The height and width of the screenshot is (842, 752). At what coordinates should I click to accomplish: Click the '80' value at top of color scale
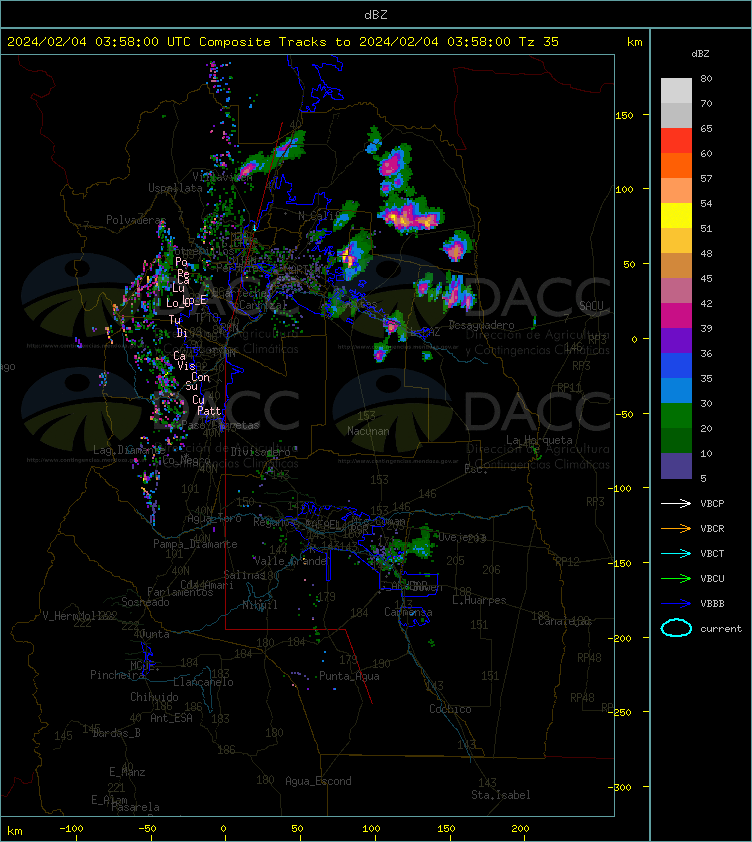(x=706, y=78)
